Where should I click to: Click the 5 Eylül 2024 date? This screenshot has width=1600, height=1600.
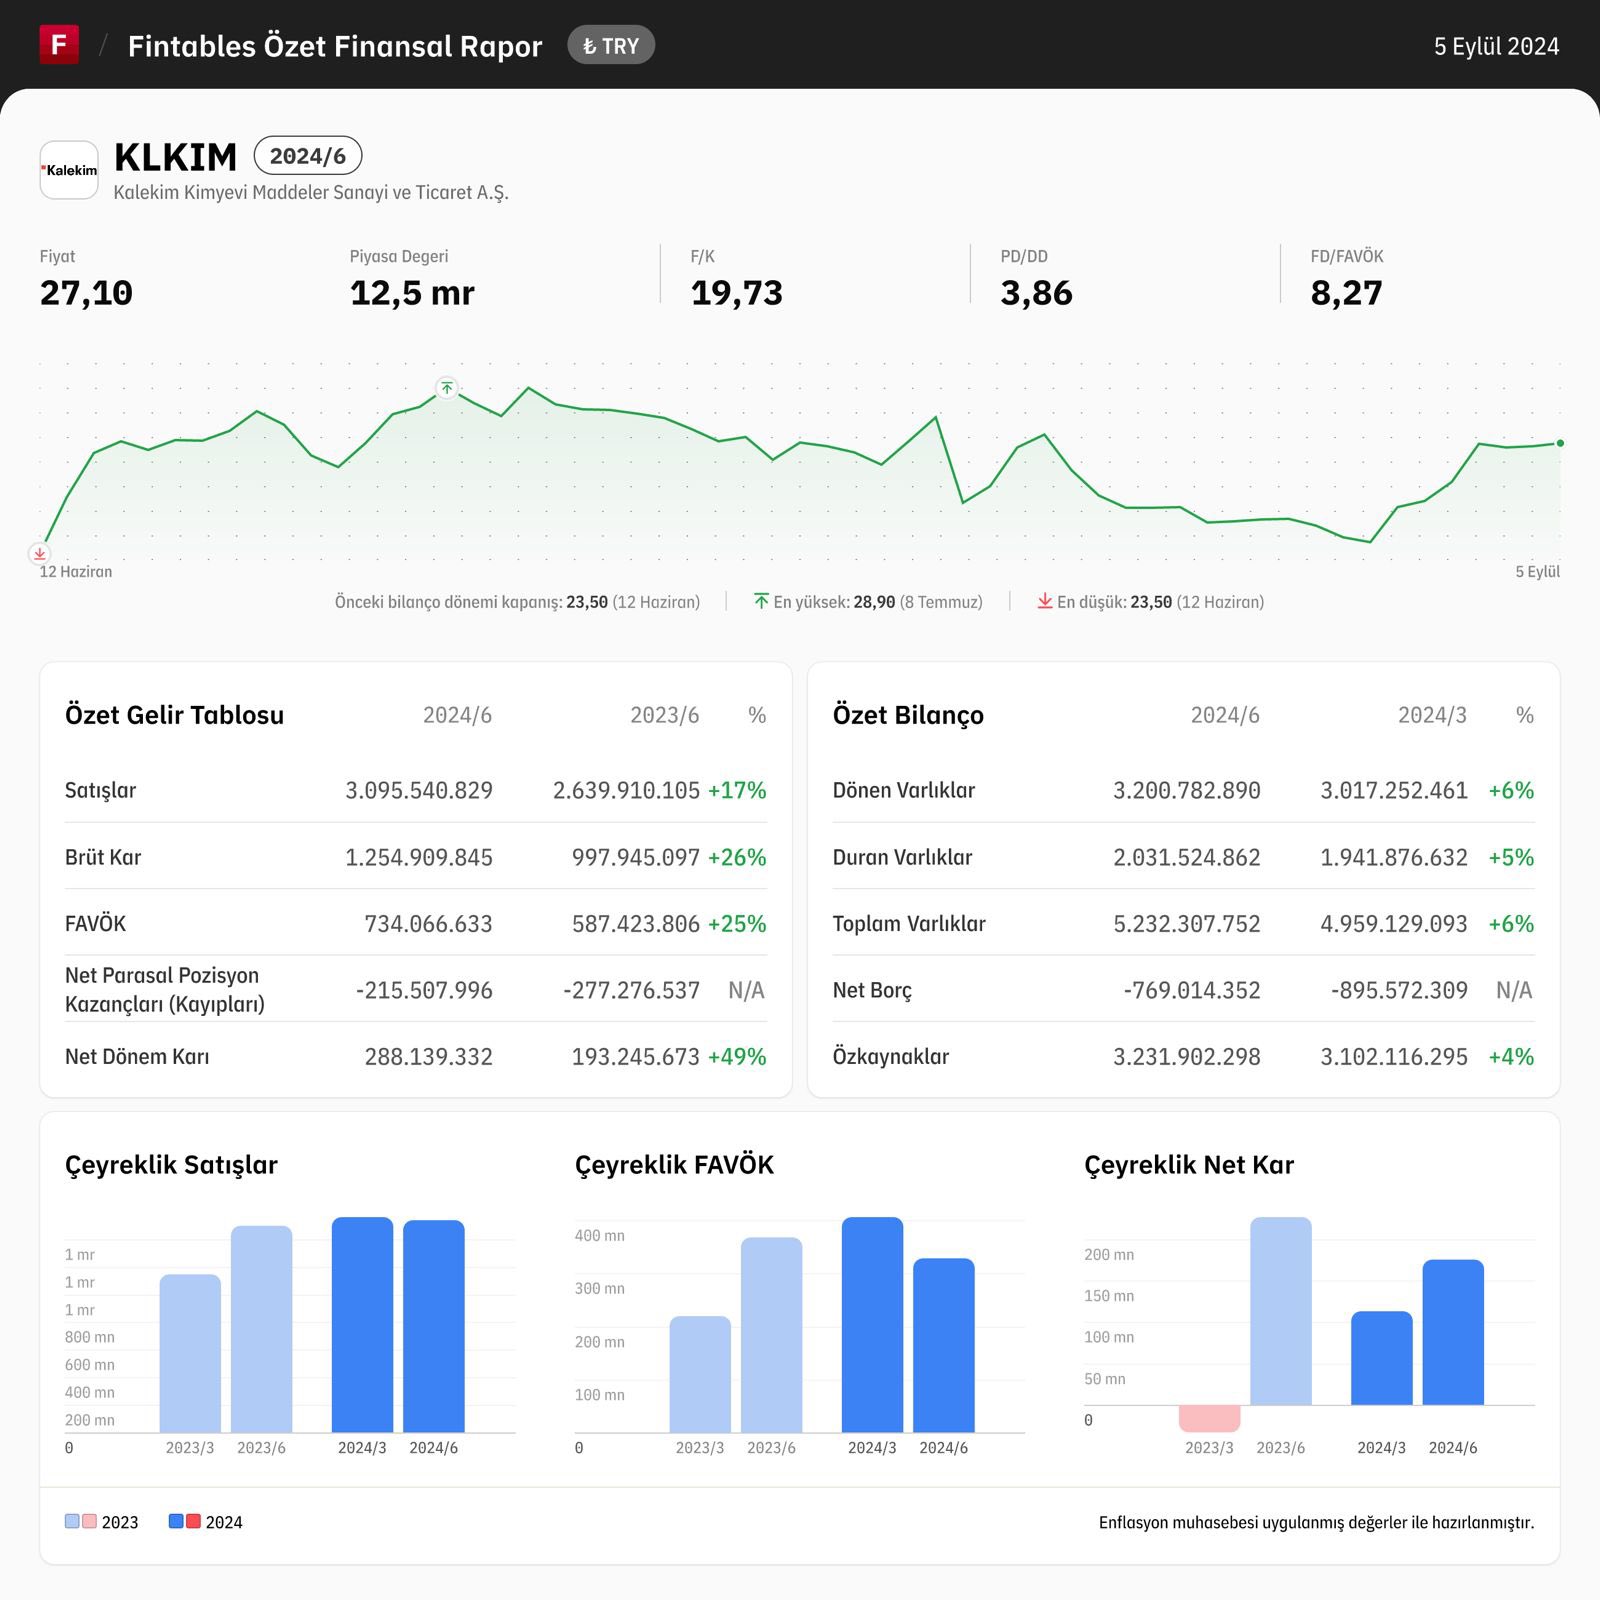click(1496, 46)
